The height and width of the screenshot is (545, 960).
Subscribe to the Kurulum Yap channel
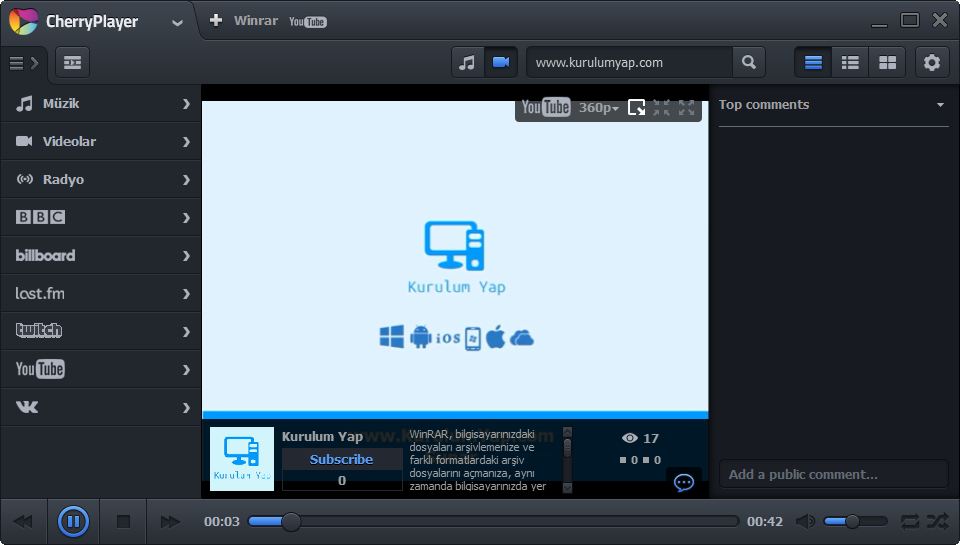[x=342, y=459]
